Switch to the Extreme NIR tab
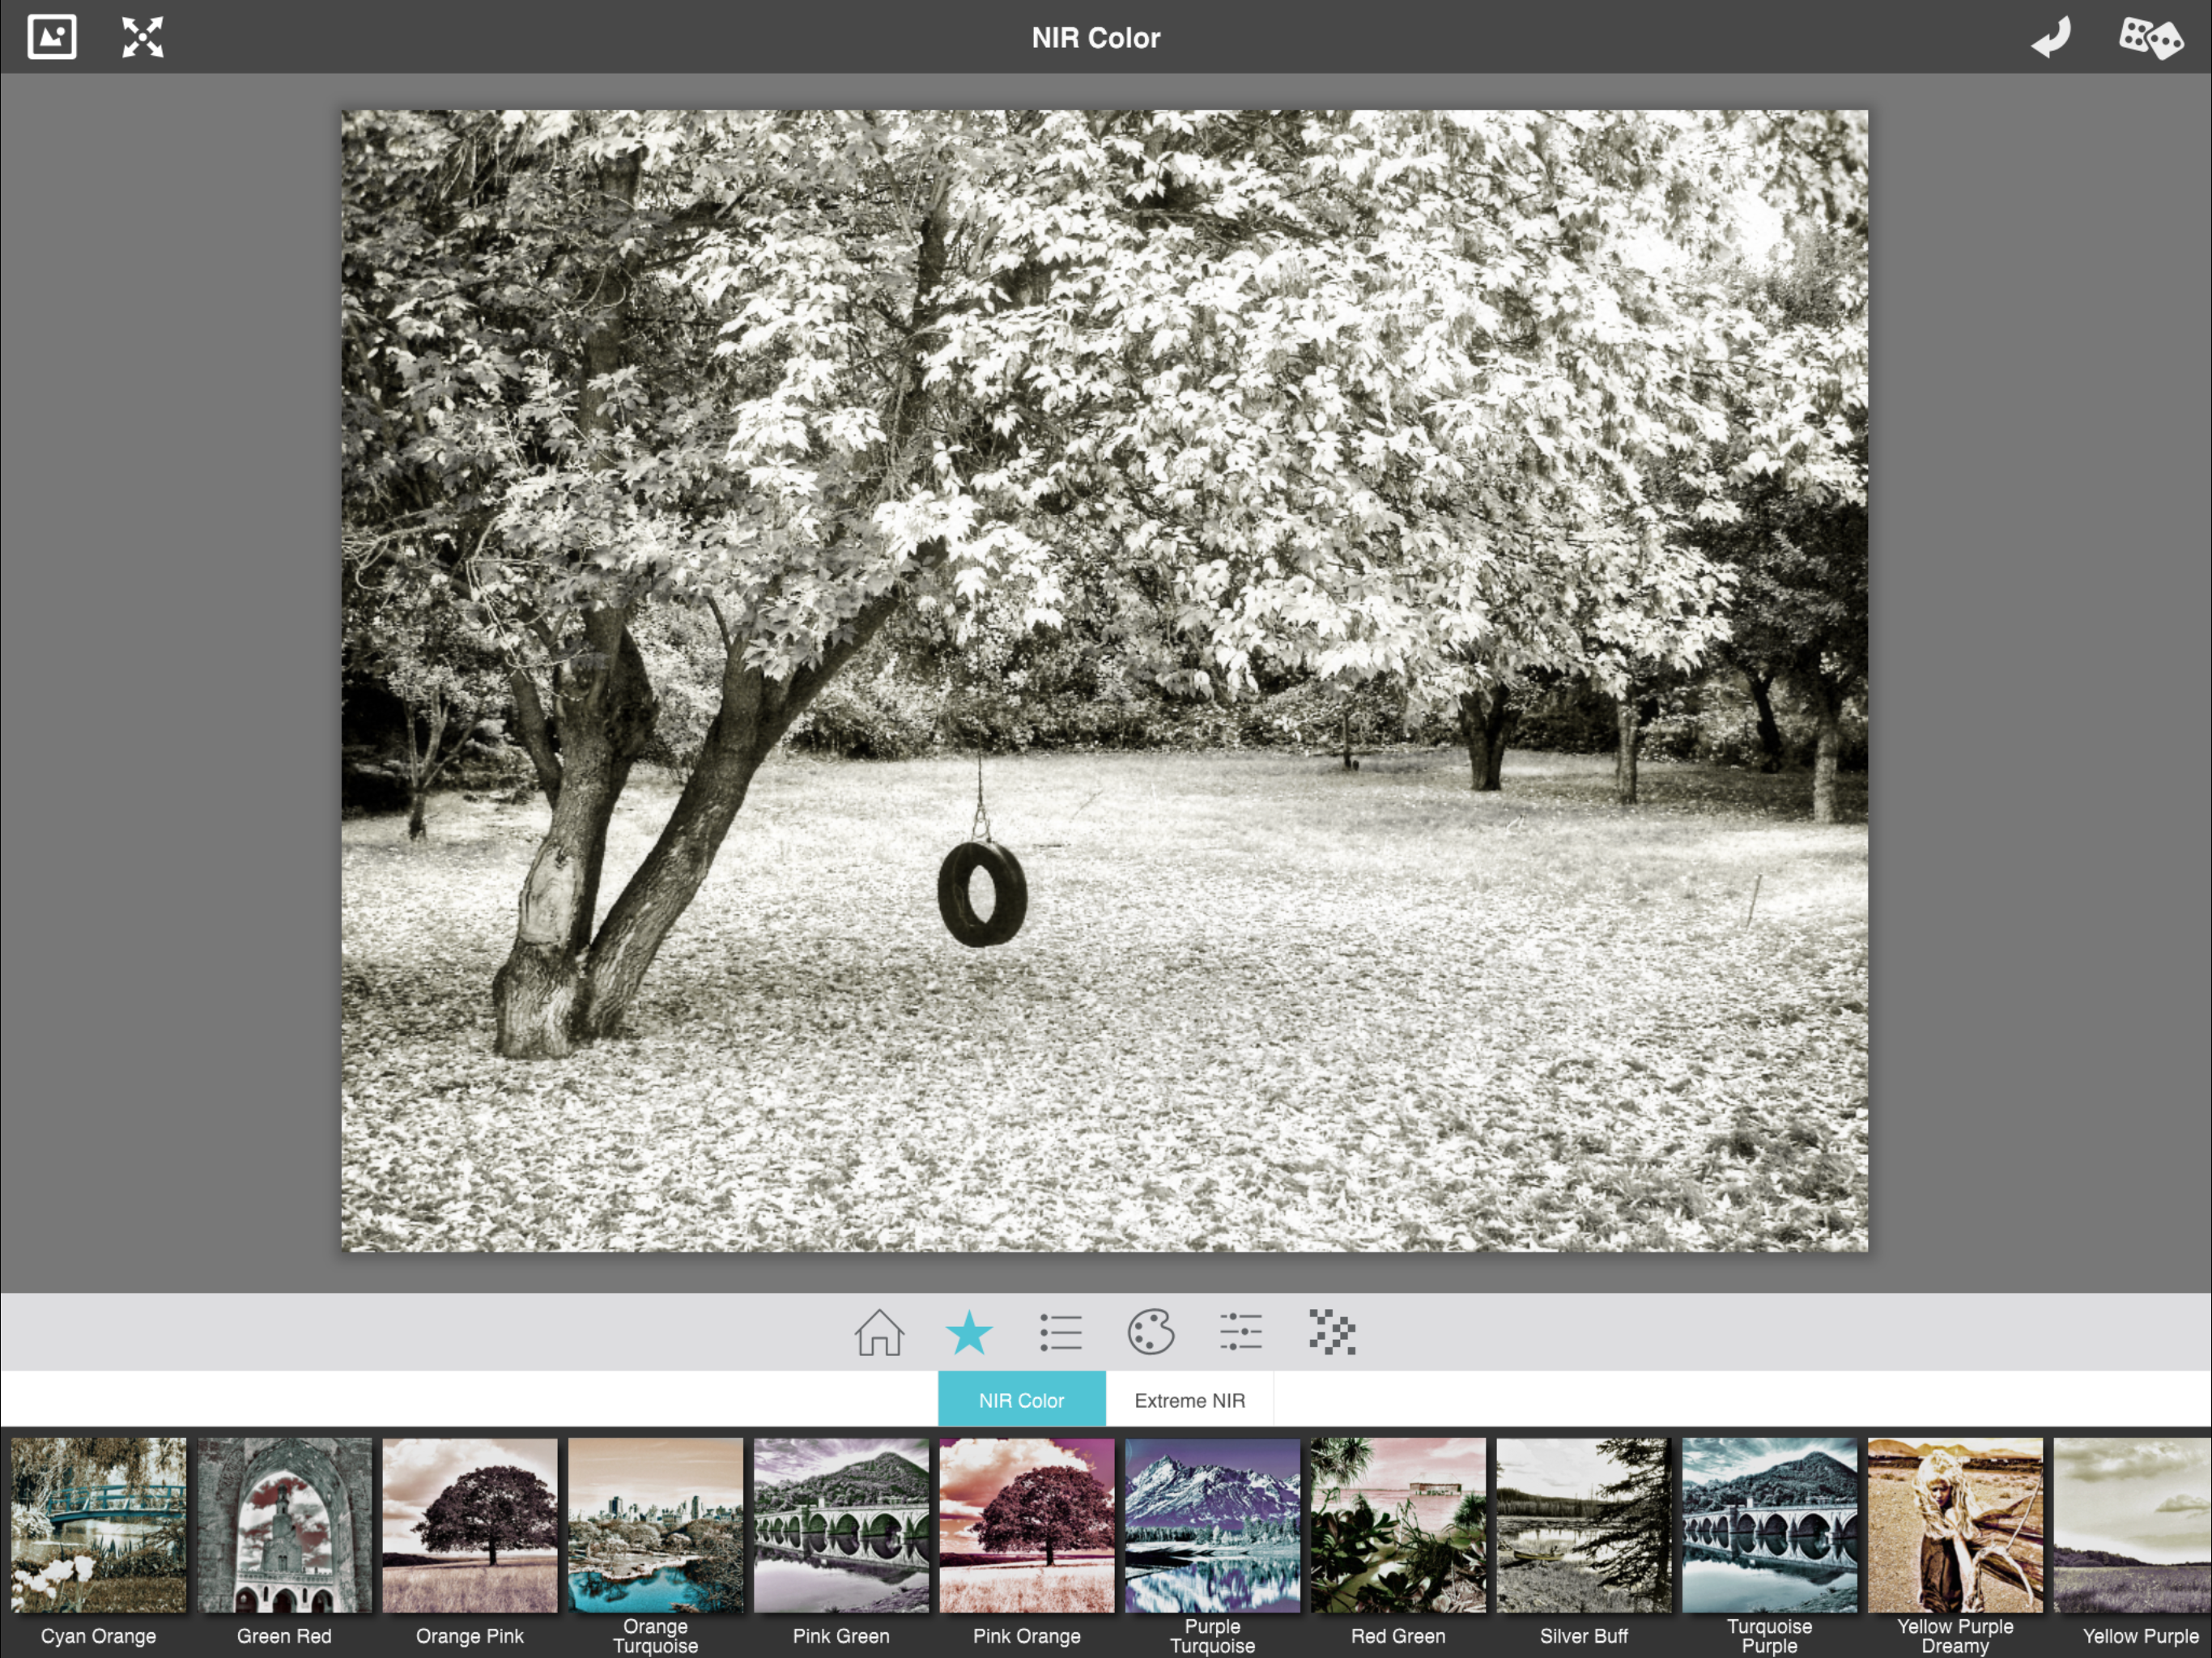Image resolution: width=2212 pixels, height=1658 pixels. (1189, 1400)
